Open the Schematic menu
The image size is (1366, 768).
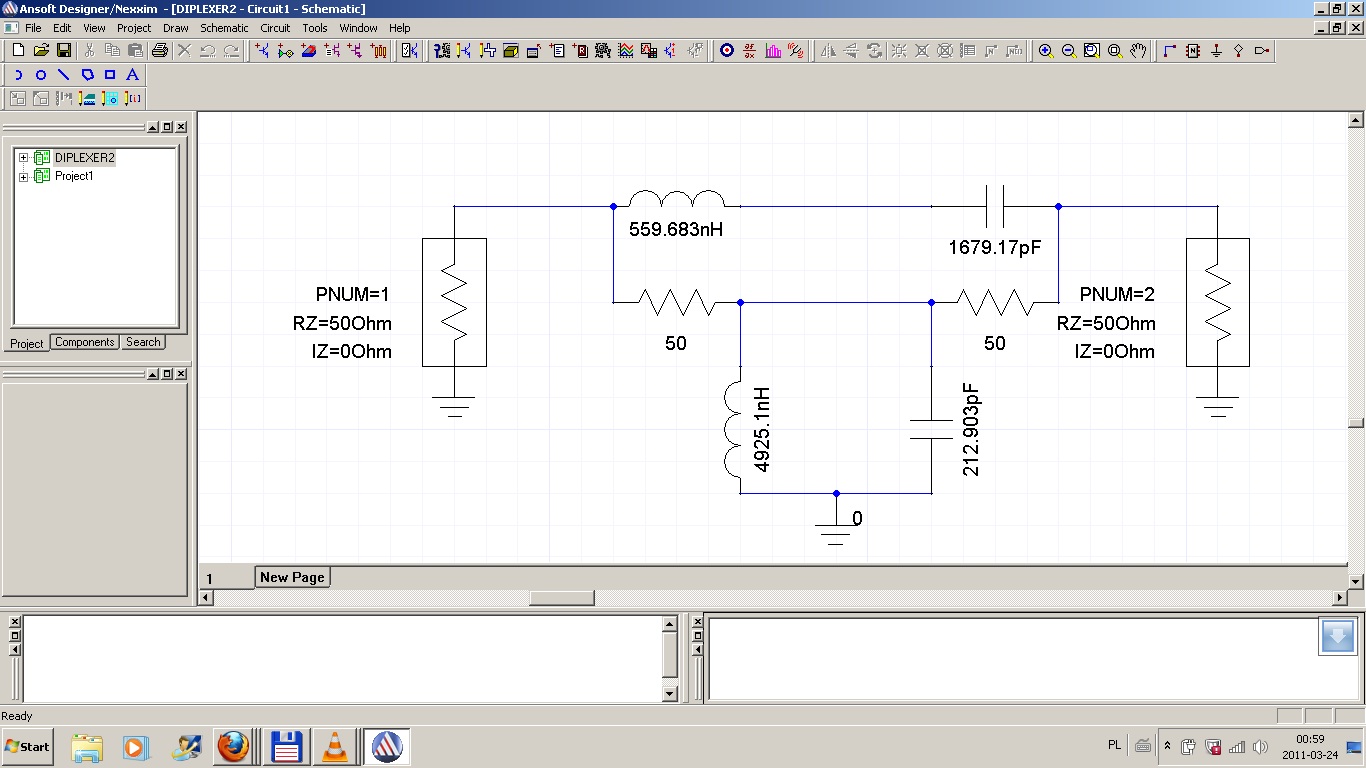click(x=224, y=28)
